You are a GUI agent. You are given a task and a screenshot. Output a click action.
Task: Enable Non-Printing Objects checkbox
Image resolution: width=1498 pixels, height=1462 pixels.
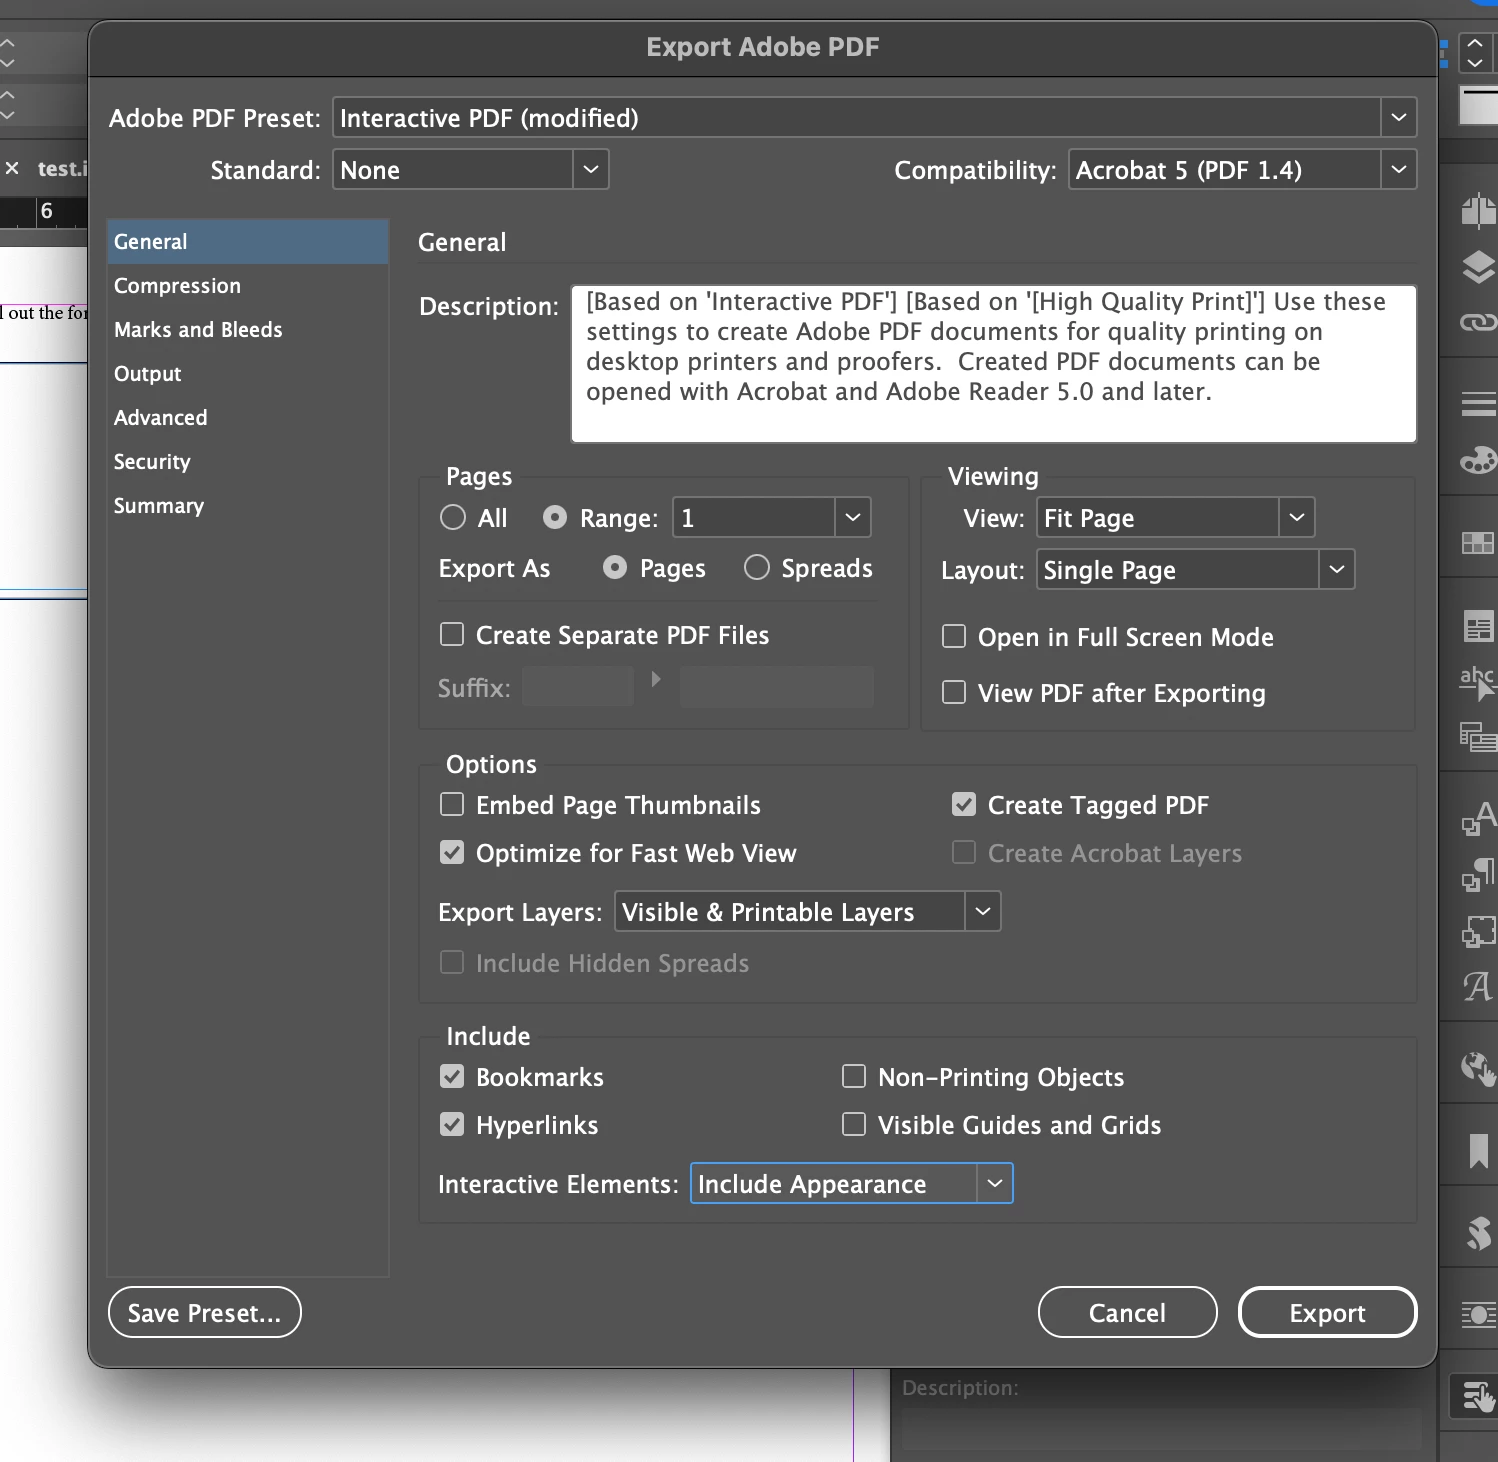click(854, 1076)
